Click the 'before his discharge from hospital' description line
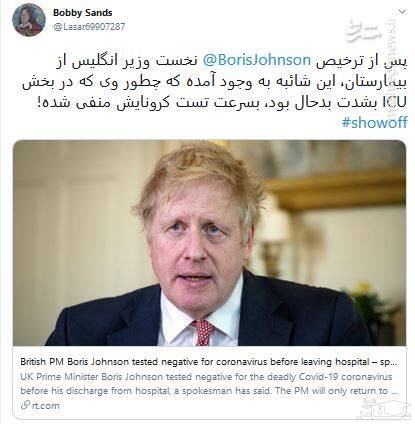Image resolution: width=415 pixels, height=424 pixels. pos(209,391)
